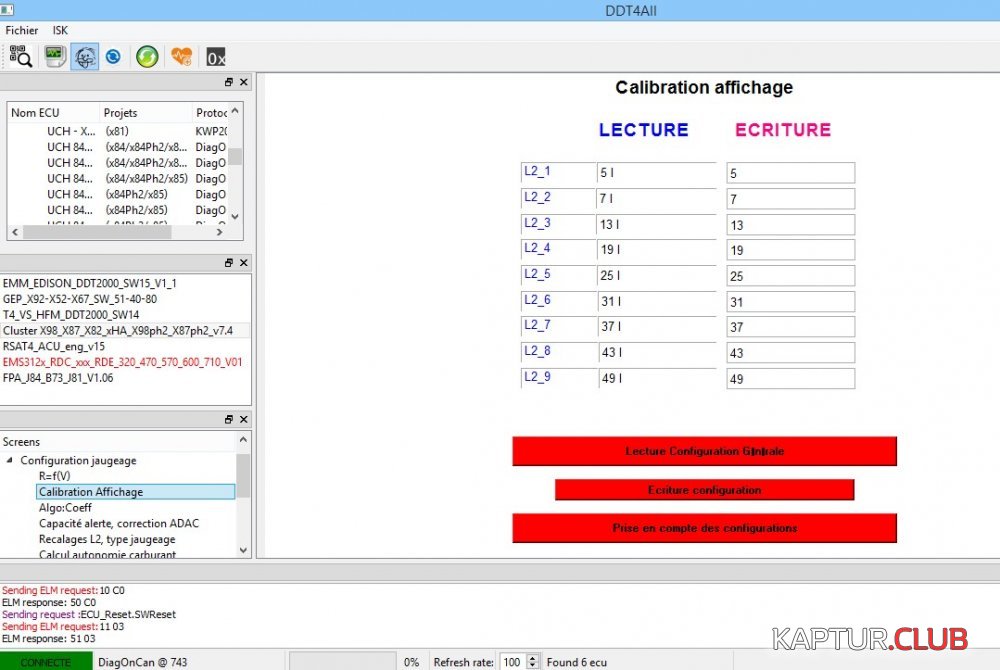The height and width of the screenshot is (670, 1000).
Task: Click the blue refresh arrows icon
Action: click(x=113, y=57)
